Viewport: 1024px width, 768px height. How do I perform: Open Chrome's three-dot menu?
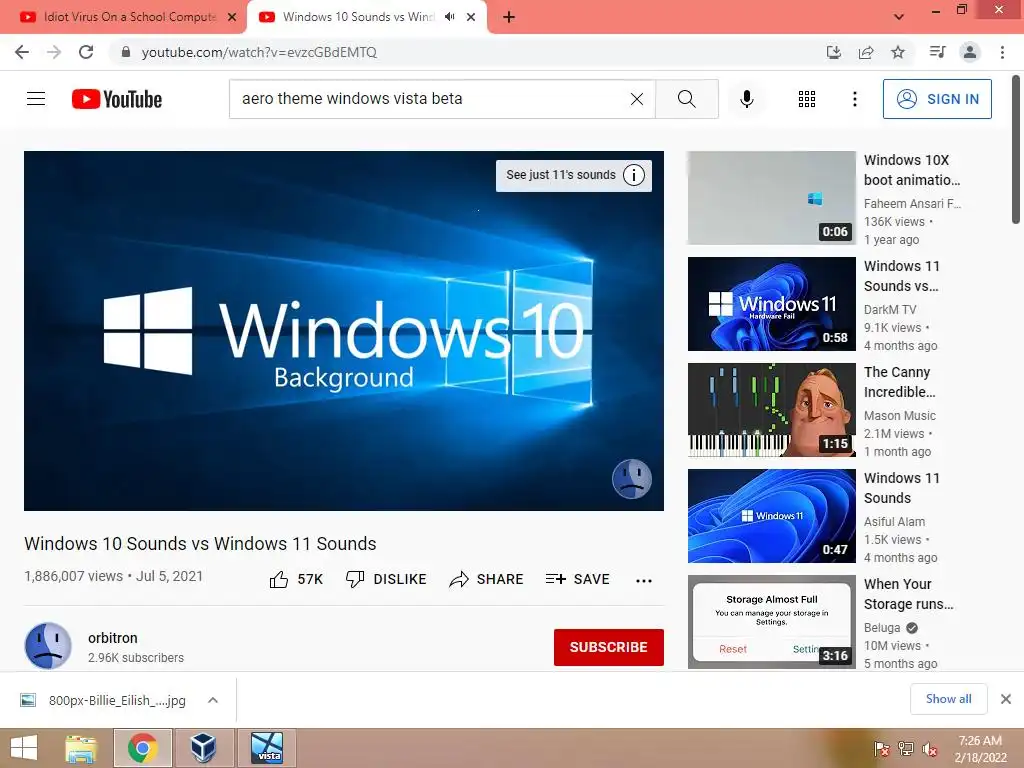pos(1002,52)
